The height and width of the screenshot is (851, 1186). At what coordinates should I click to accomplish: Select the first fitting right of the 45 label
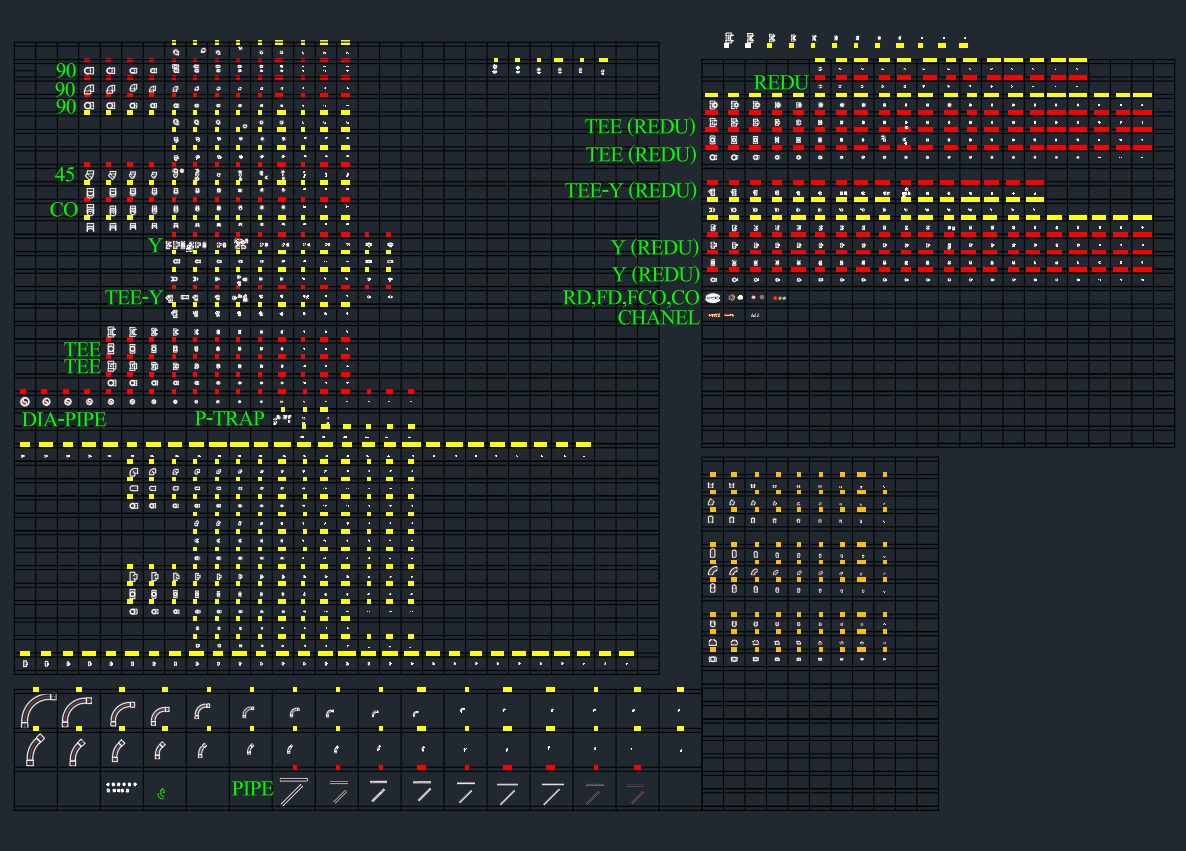pos(89,175)
